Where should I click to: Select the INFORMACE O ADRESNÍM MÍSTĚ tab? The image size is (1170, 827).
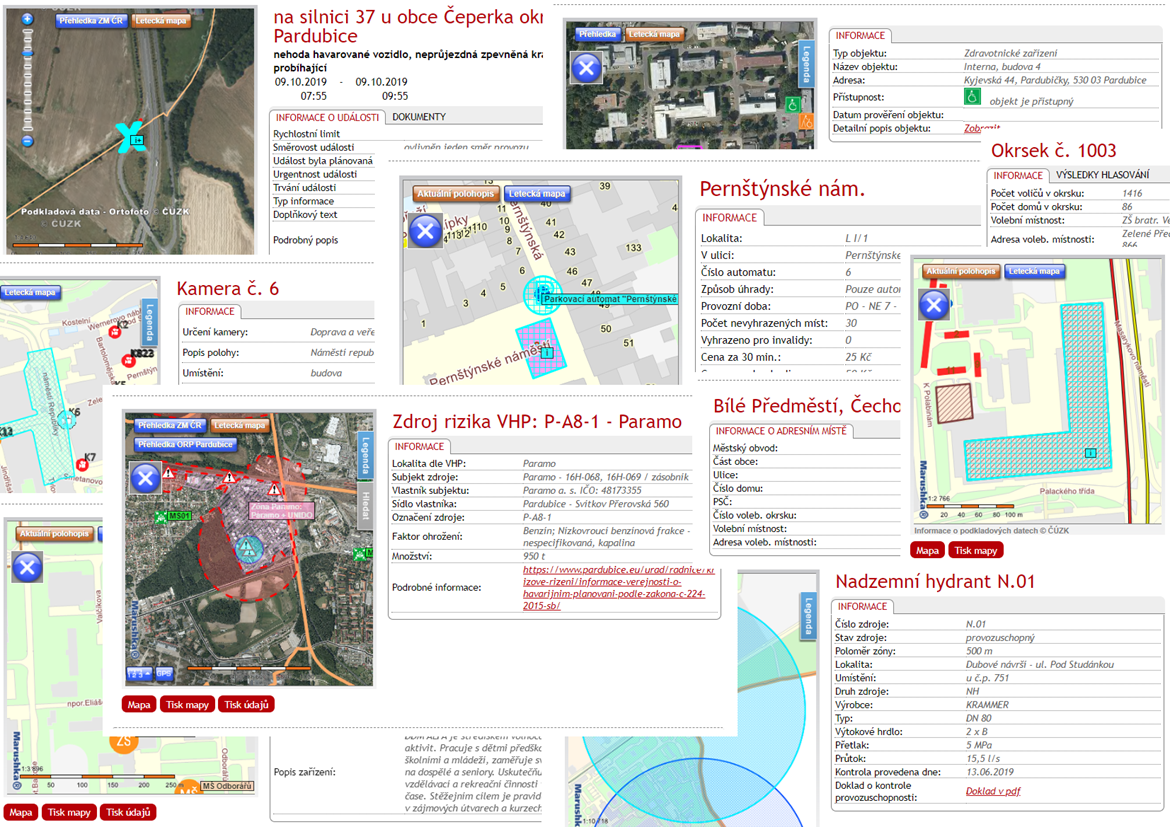tap(781, 431)
